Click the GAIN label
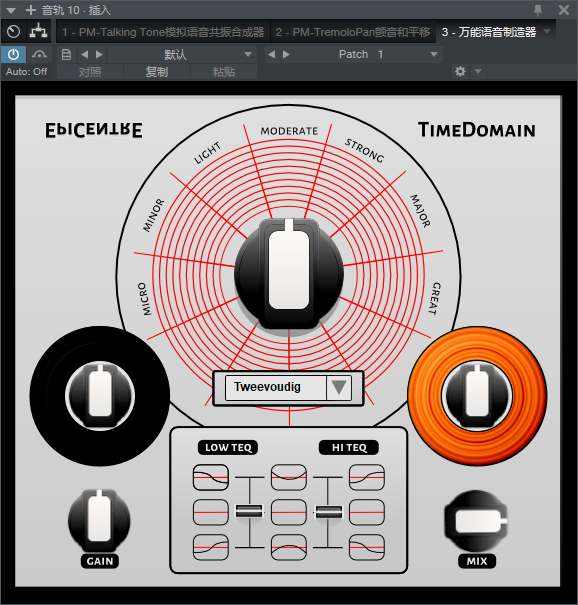The image size is (578, 605). pos(100,561)
